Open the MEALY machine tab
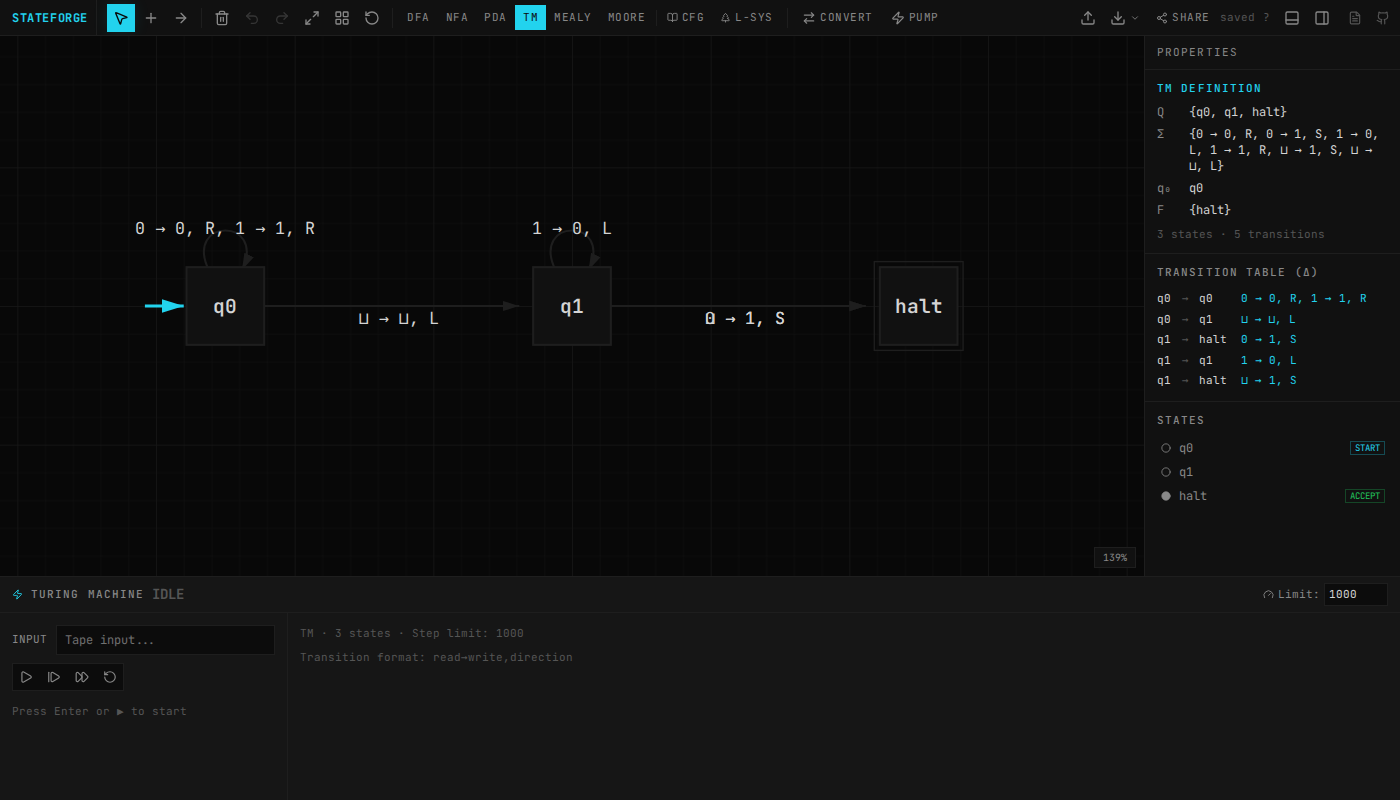The image size is (1400, 800). (x=572, y=17)
